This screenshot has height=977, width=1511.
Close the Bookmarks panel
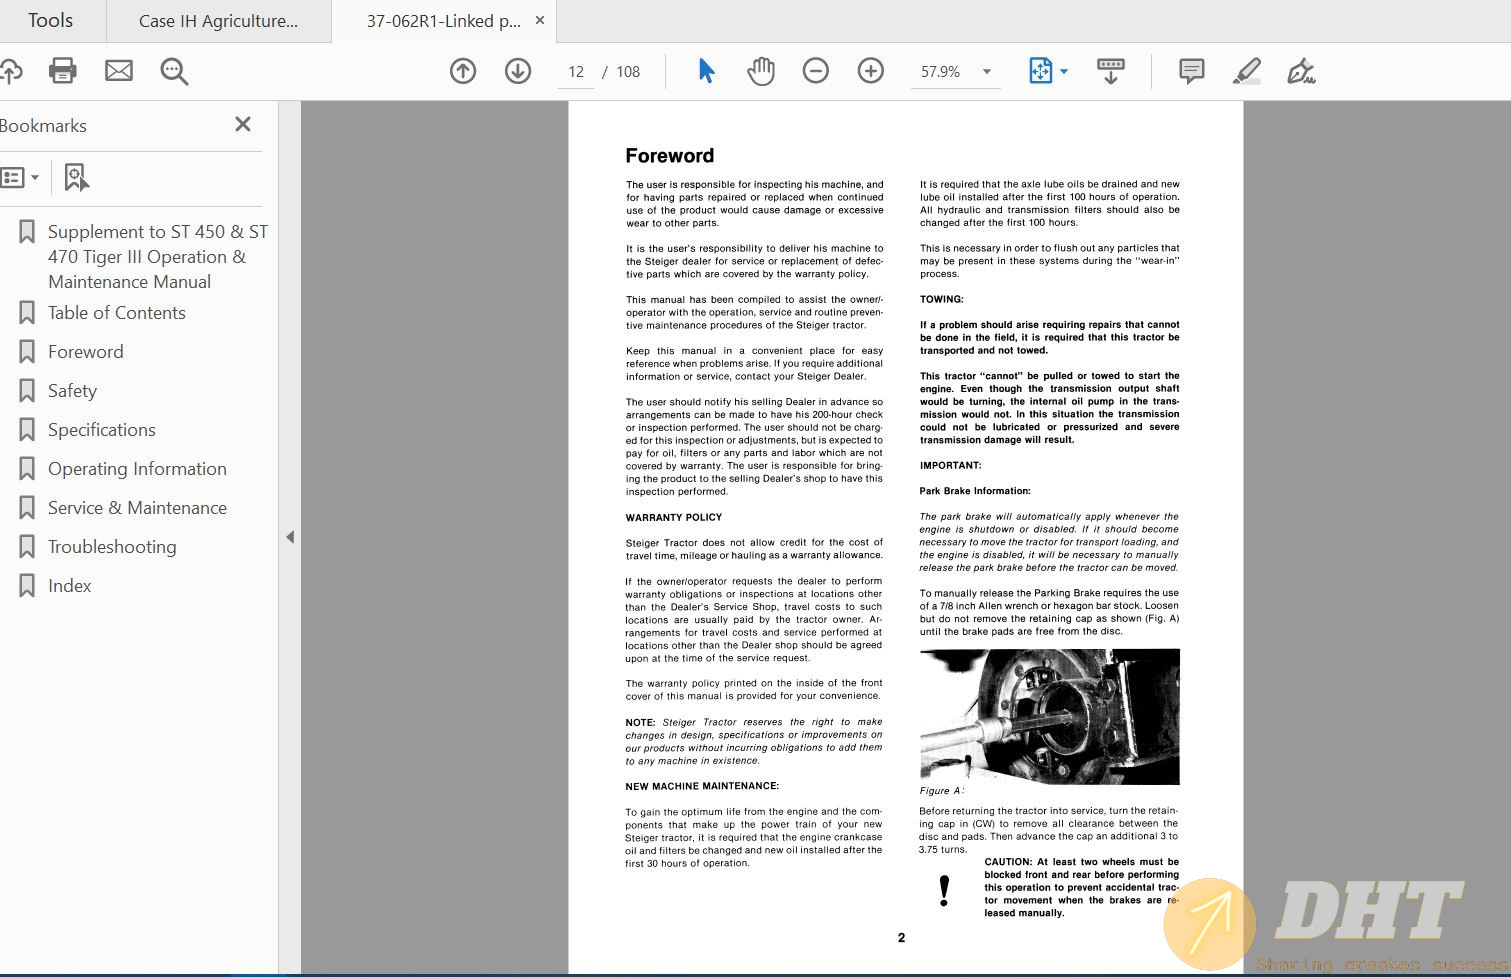click(243, 124)
